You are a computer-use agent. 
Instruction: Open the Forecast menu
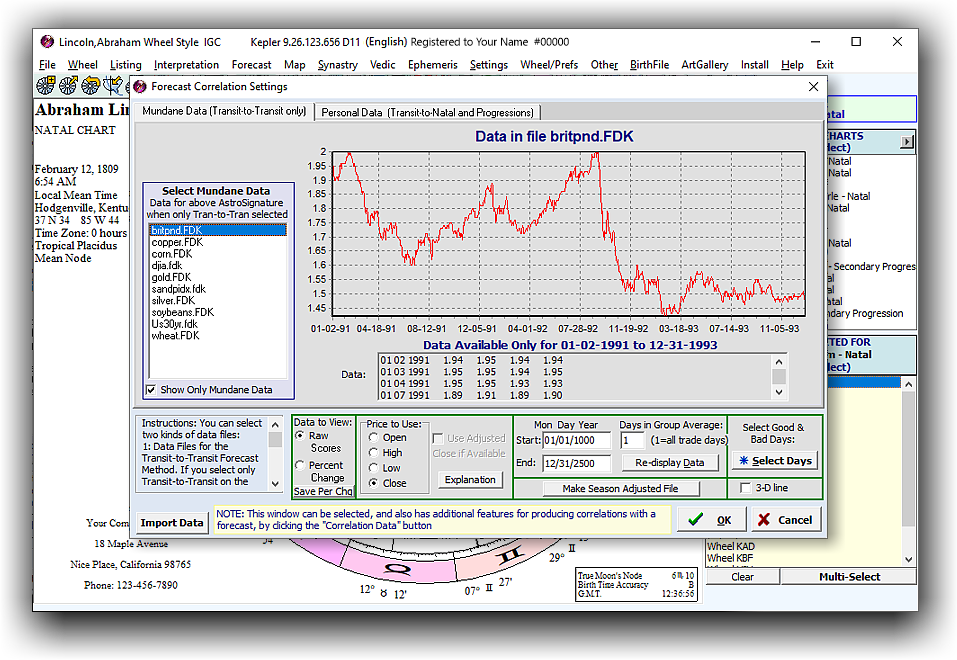[251, 65]
